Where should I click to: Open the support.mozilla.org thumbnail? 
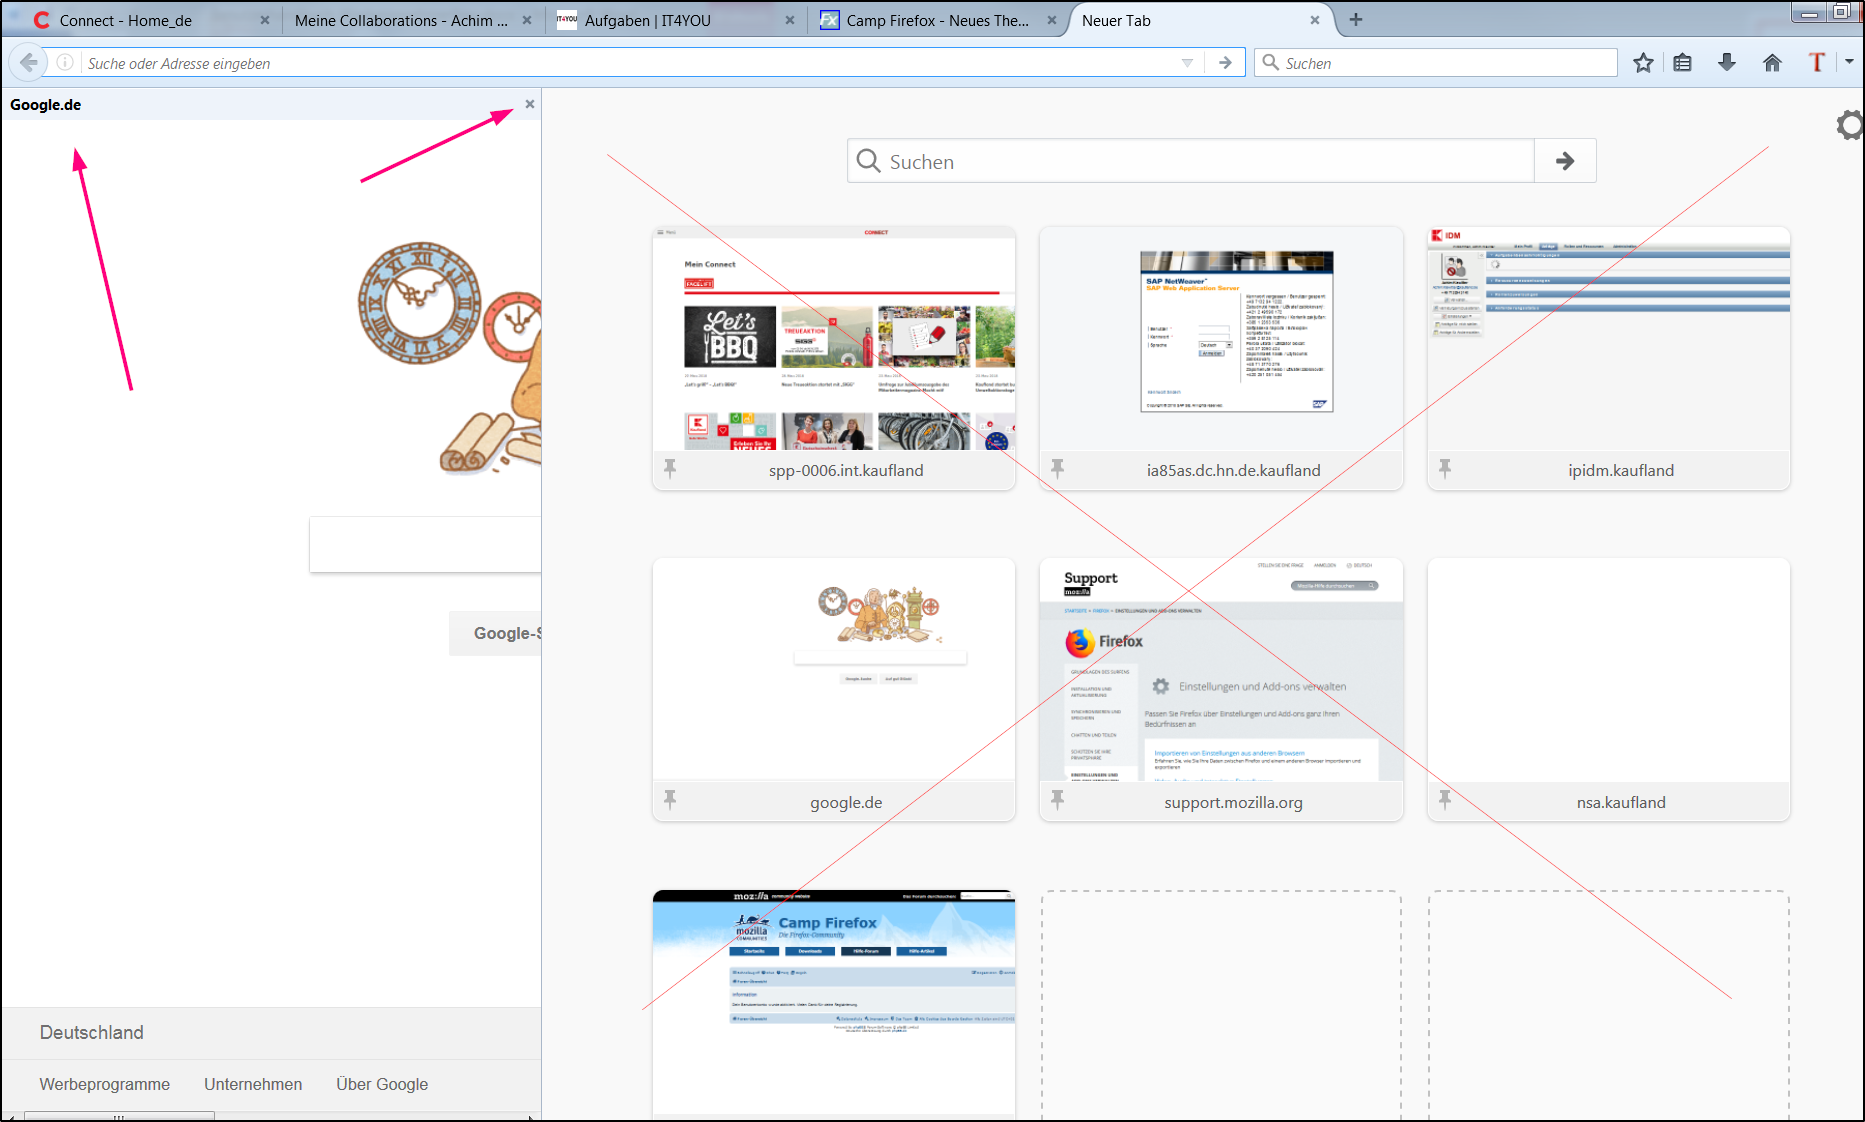coord(1221,690)
